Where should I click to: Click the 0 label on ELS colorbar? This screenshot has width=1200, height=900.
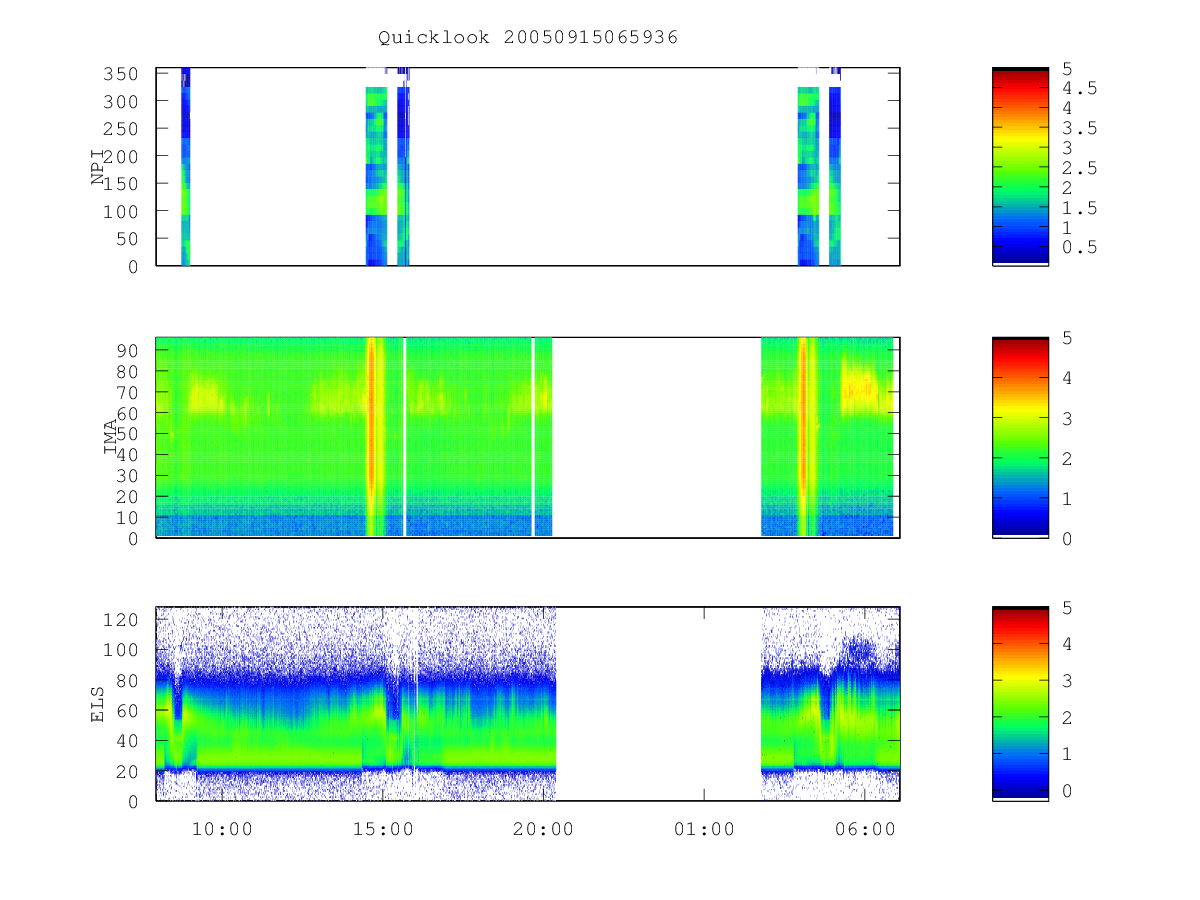(1067, 790)
